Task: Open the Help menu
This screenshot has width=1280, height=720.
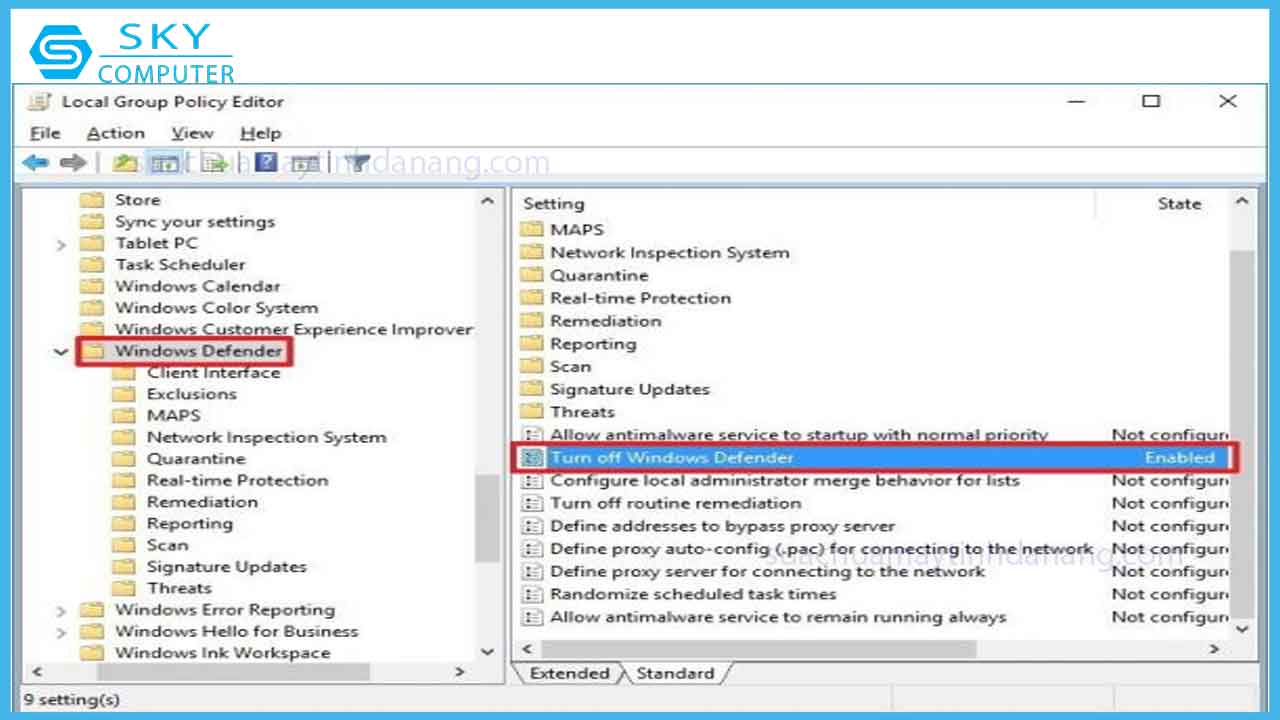Action: click(260, 133)
